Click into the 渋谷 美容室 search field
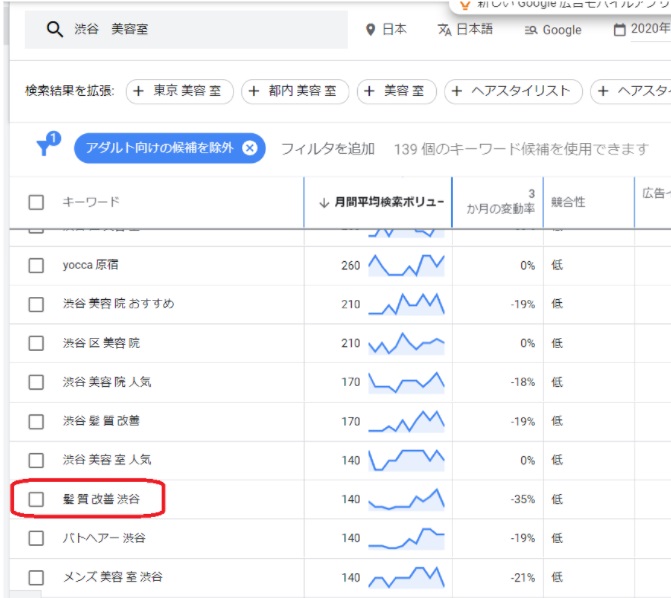Image resolution: width=671 pixels, height=598 pixels. pyautogui.click(x=200, y=30)
